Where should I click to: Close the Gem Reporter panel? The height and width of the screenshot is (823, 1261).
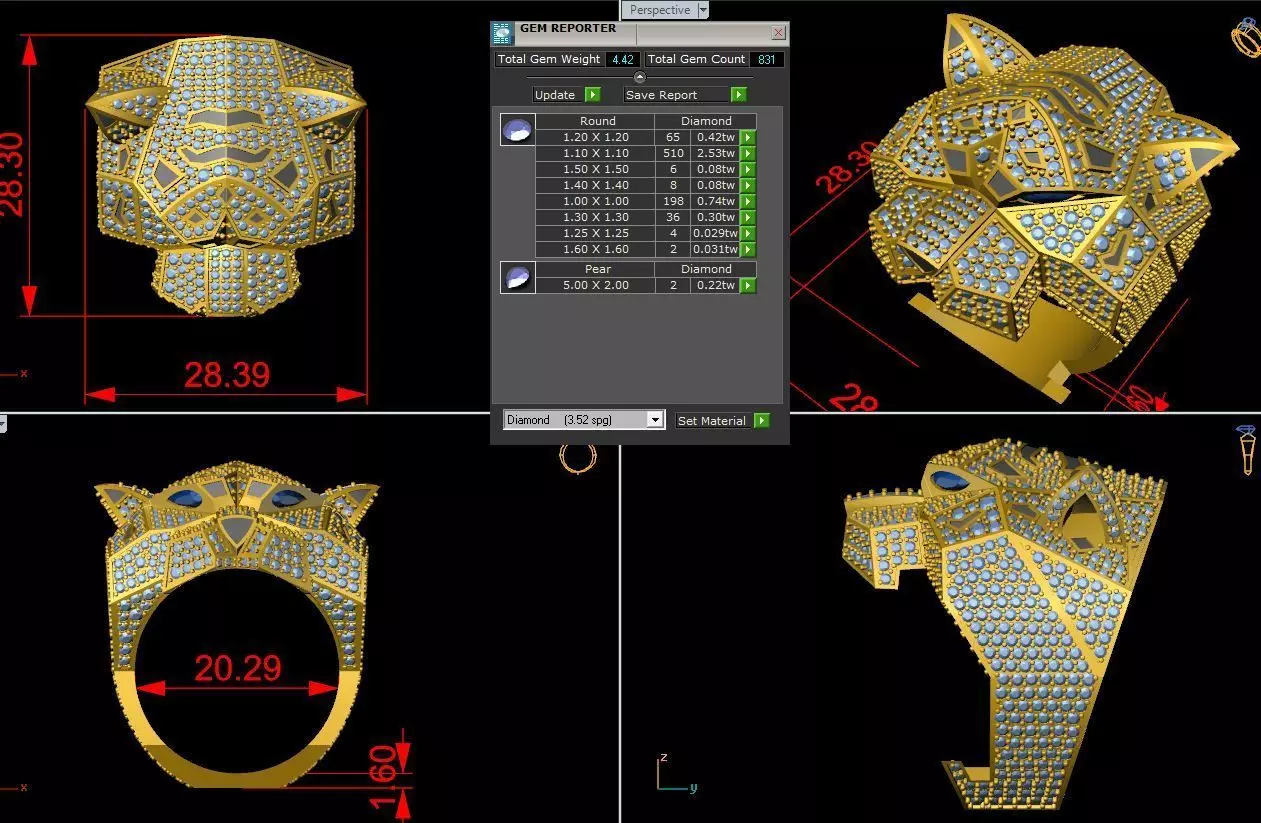pos(778,33)
